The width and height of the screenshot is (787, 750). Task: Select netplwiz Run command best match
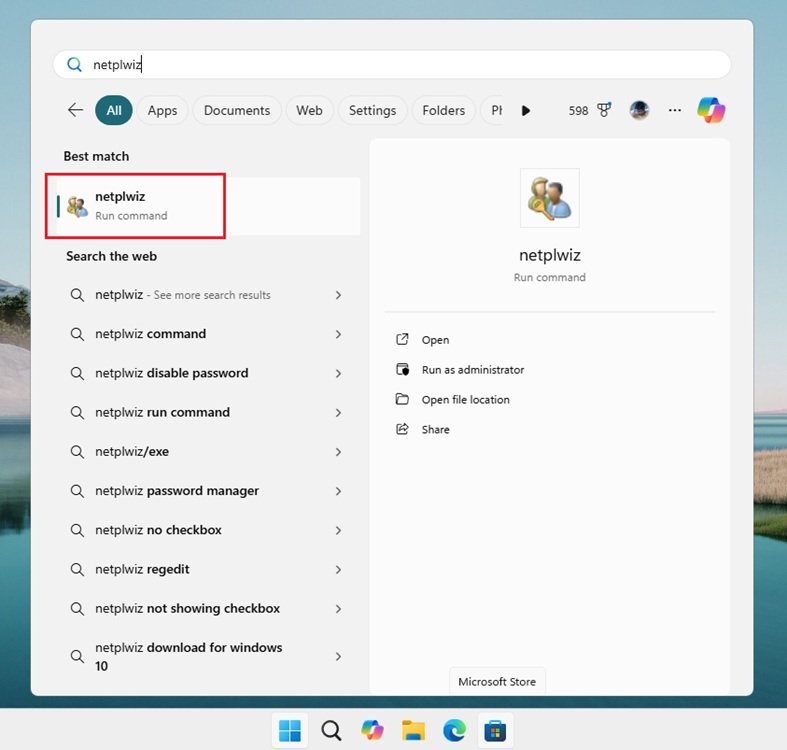135,206
